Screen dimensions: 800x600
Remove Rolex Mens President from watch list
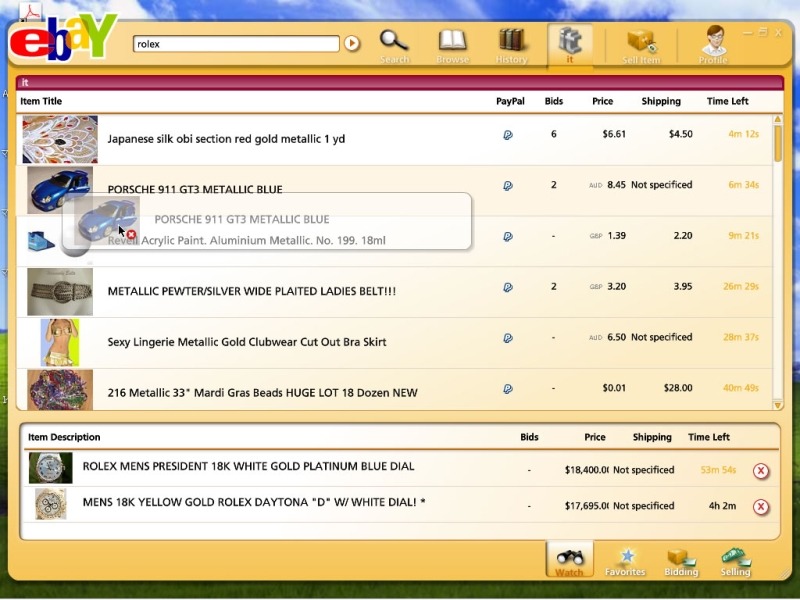(761, 470)
